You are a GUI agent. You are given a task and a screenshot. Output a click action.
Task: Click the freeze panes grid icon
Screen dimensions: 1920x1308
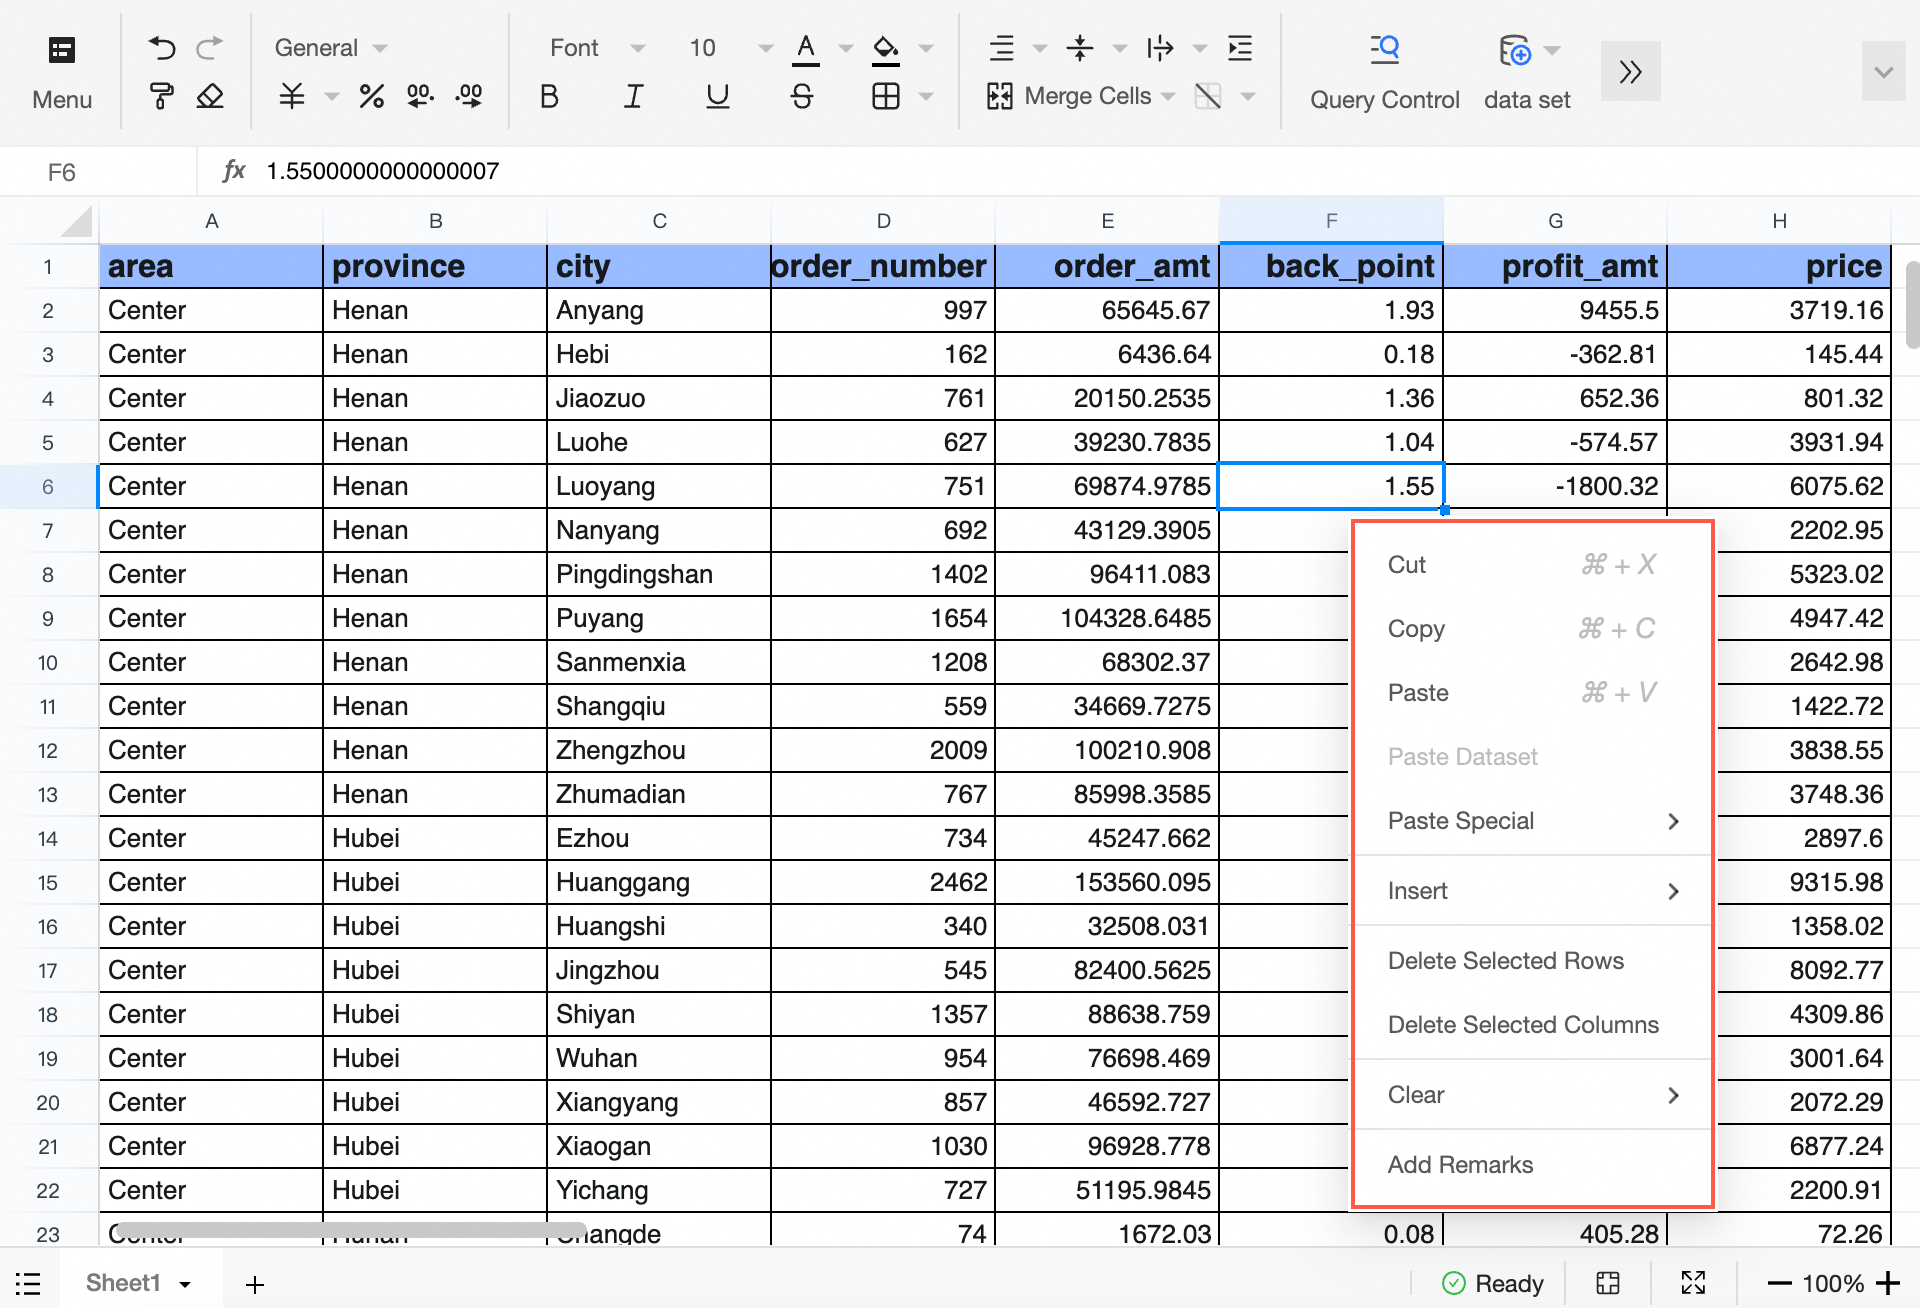(1608, 1283)
